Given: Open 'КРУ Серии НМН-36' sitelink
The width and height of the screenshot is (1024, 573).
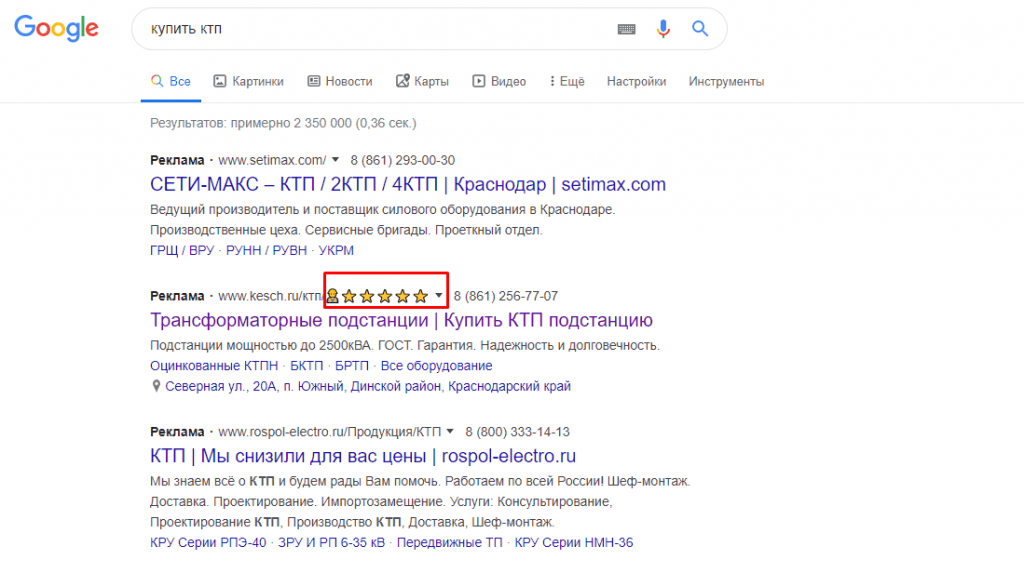Looking at the screenshot, I should click(574, 542).
